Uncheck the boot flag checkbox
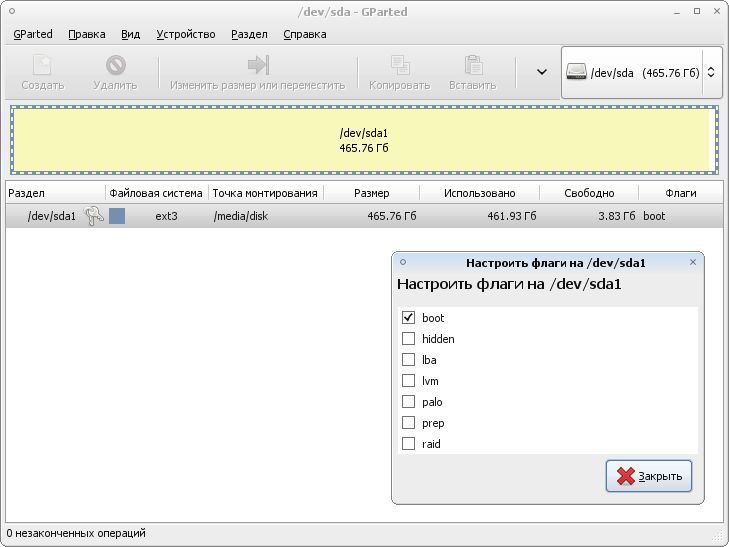 click(408, 317)
